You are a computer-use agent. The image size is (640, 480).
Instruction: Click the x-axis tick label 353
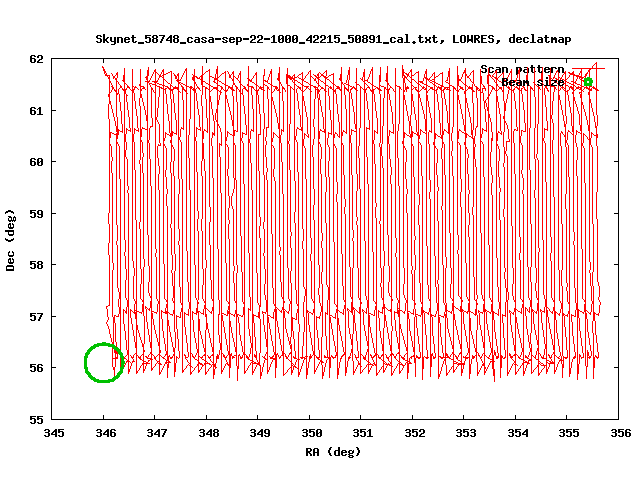[x=466, y=433]
